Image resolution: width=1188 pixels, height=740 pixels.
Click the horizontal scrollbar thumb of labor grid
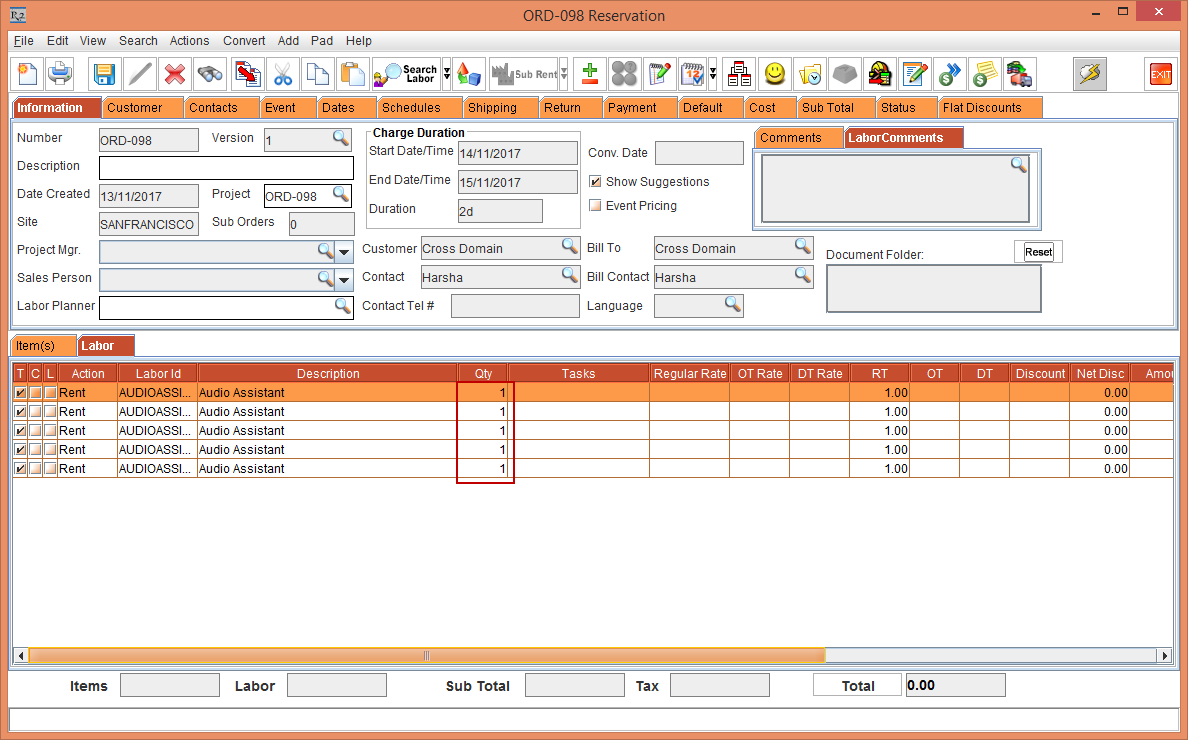point(427,656)
